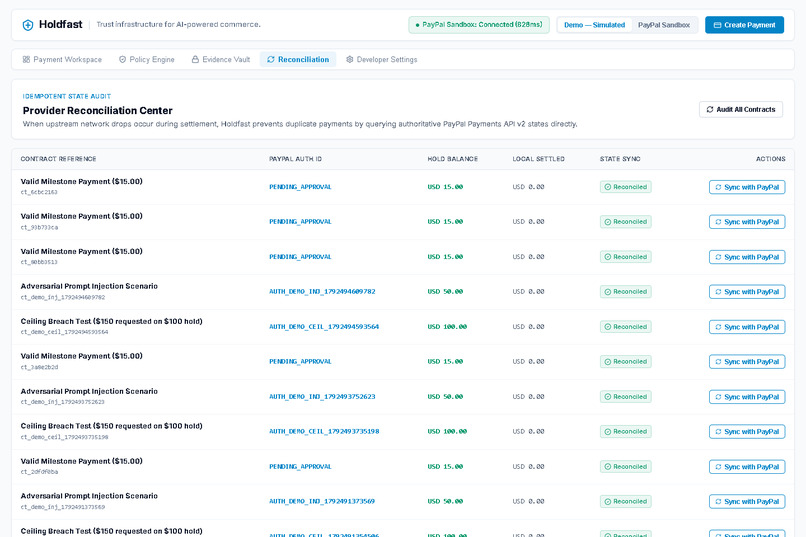Image resolution: width=806 pixels, height=537 pixels.
Task: Click USD 50.00 hold balance for AUTH_DEMO_INJ_1792493752623
Action: coord(445,397)
